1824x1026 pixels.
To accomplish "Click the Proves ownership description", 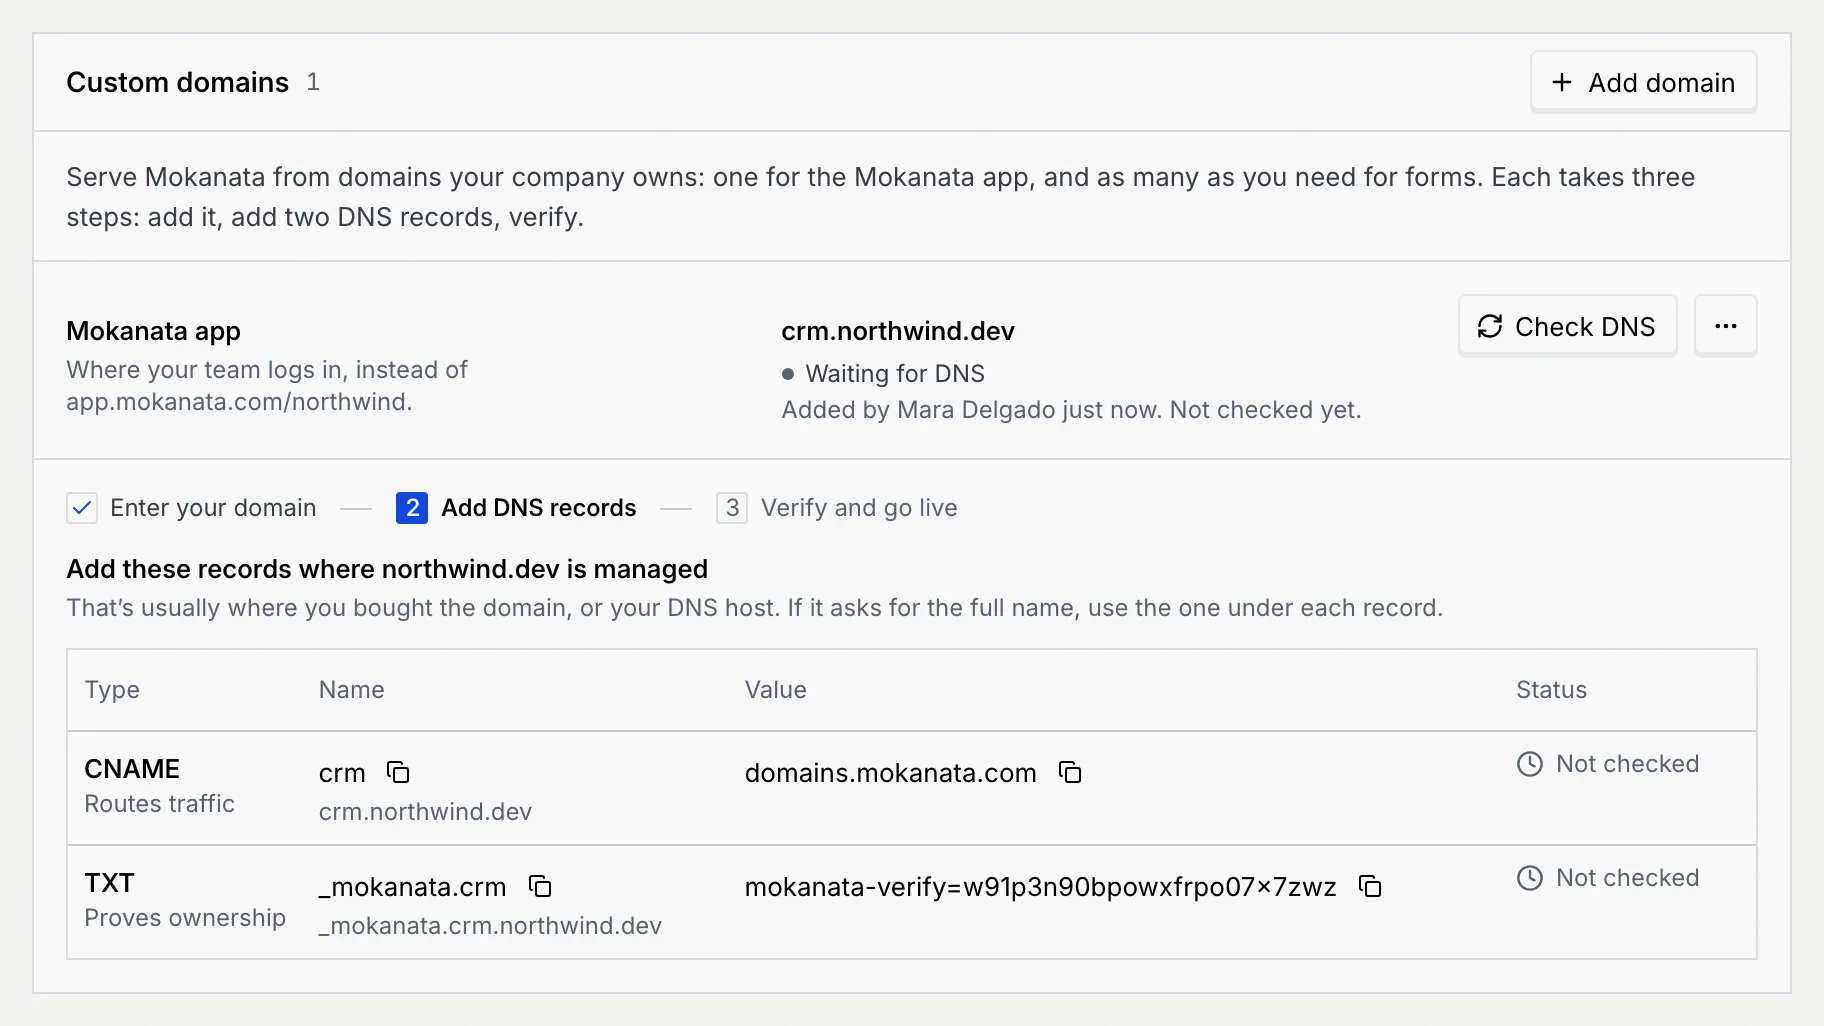I will click(185, 918).
